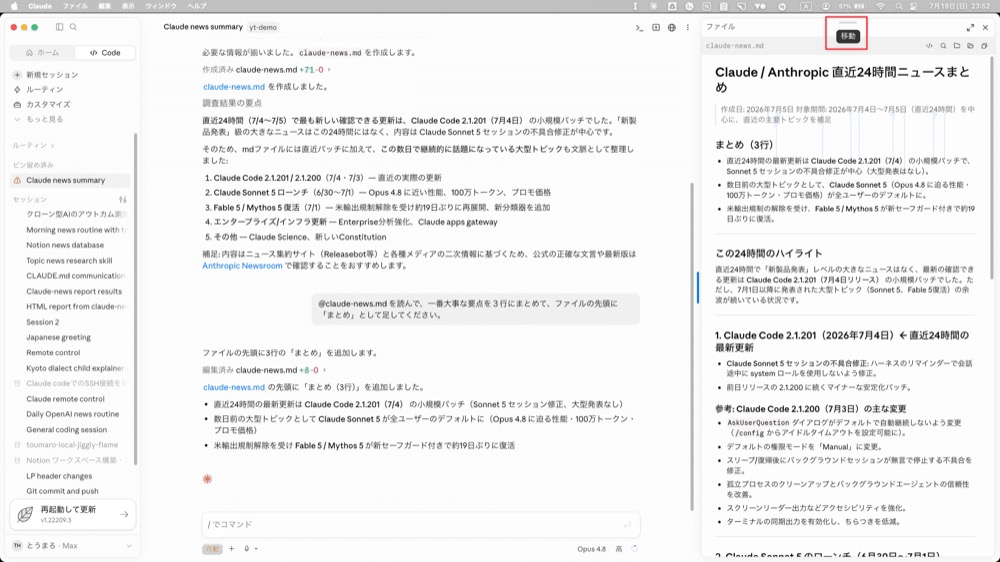Start voice input with microphone icon
The height and width of the screenshot is (562, 1000).
coord(247,549)
